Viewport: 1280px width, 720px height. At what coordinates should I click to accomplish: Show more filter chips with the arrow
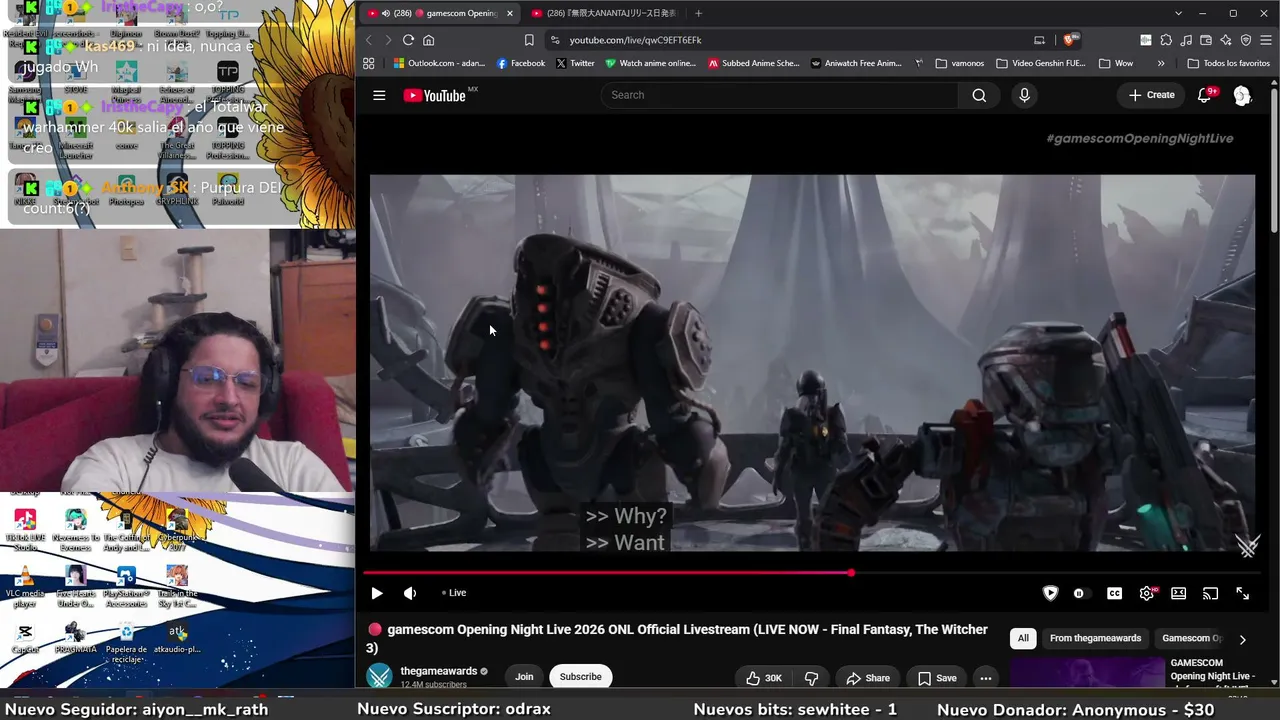click(x=1242, y=639)
